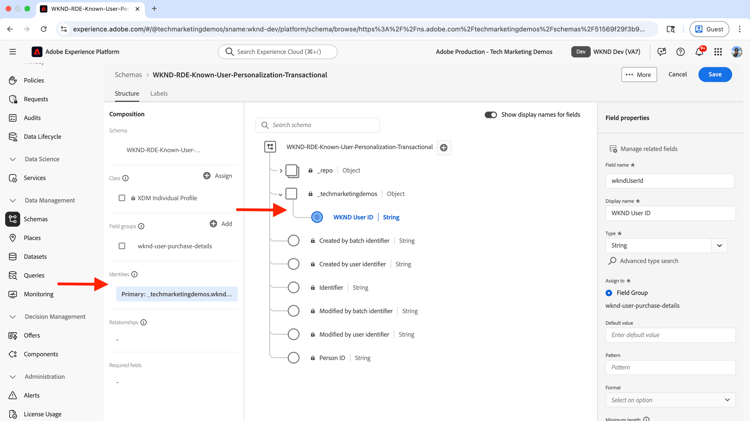
Task: Click the Search schema field
Action: 318,125
